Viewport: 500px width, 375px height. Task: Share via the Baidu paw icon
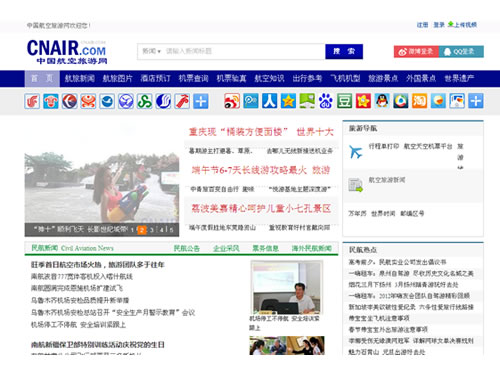click(326, 101)
